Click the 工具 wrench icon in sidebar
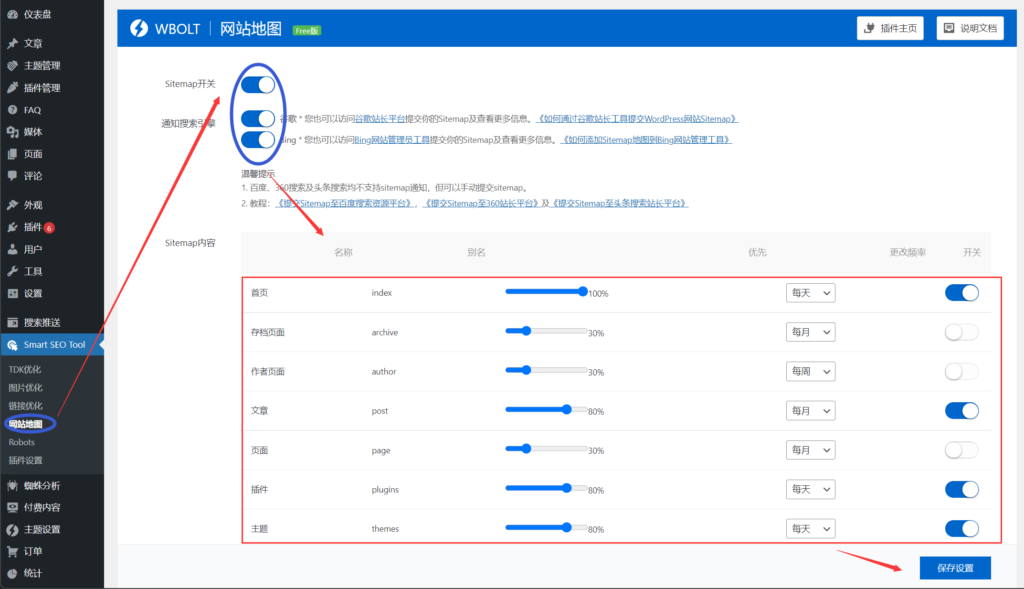Image resolution: width=1024 pixels, height=589 pixels. 12,271
